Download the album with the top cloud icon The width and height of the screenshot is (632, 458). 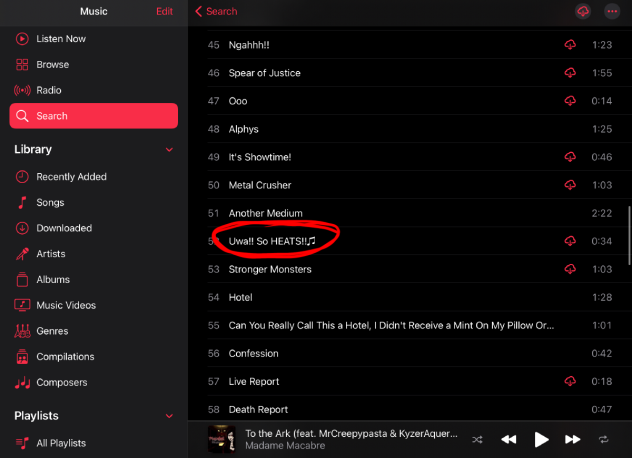coord(583,11)
